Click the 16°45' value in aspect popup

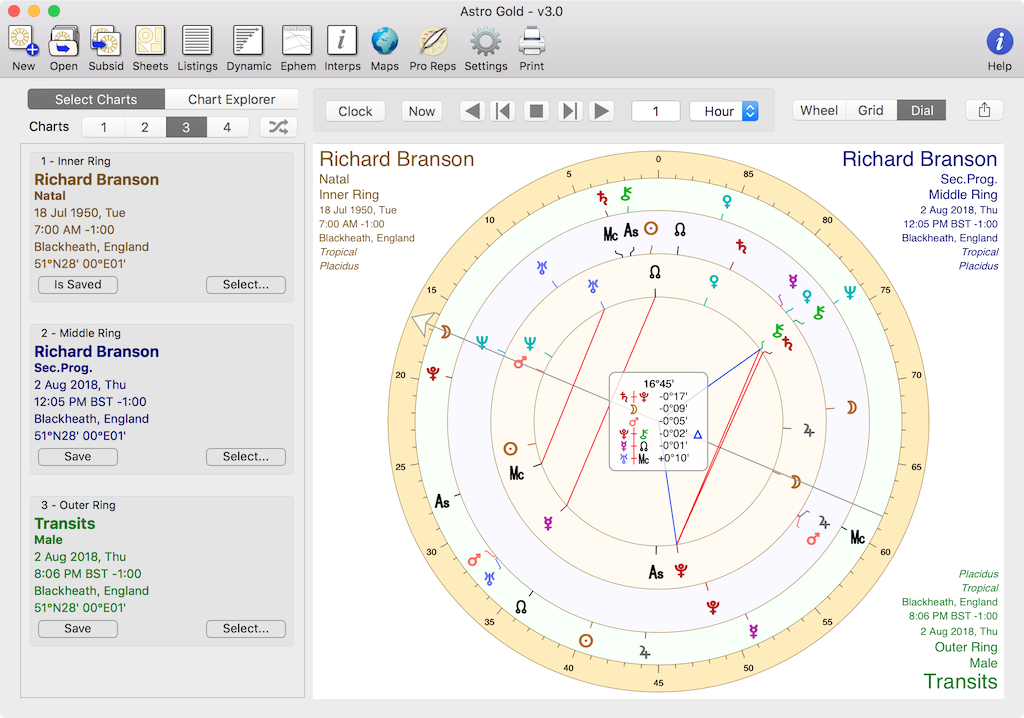[x=658, y=383]
